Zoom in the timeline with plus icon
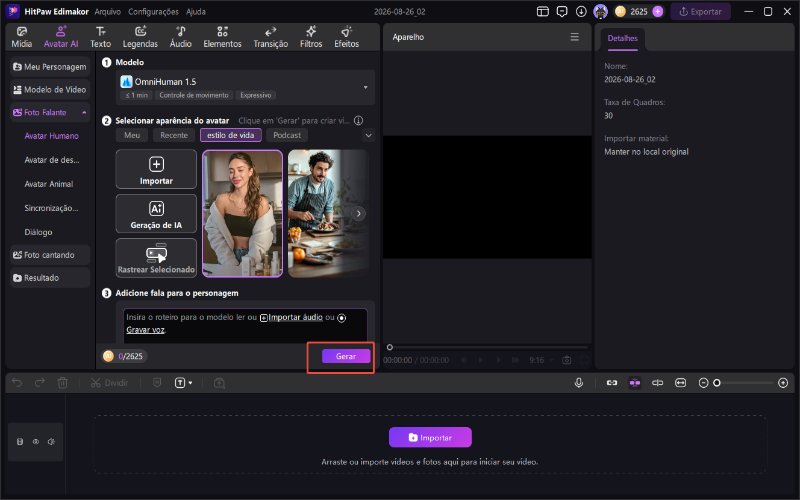Viewport: 800px width, 500px height. [x=783, y=383]
